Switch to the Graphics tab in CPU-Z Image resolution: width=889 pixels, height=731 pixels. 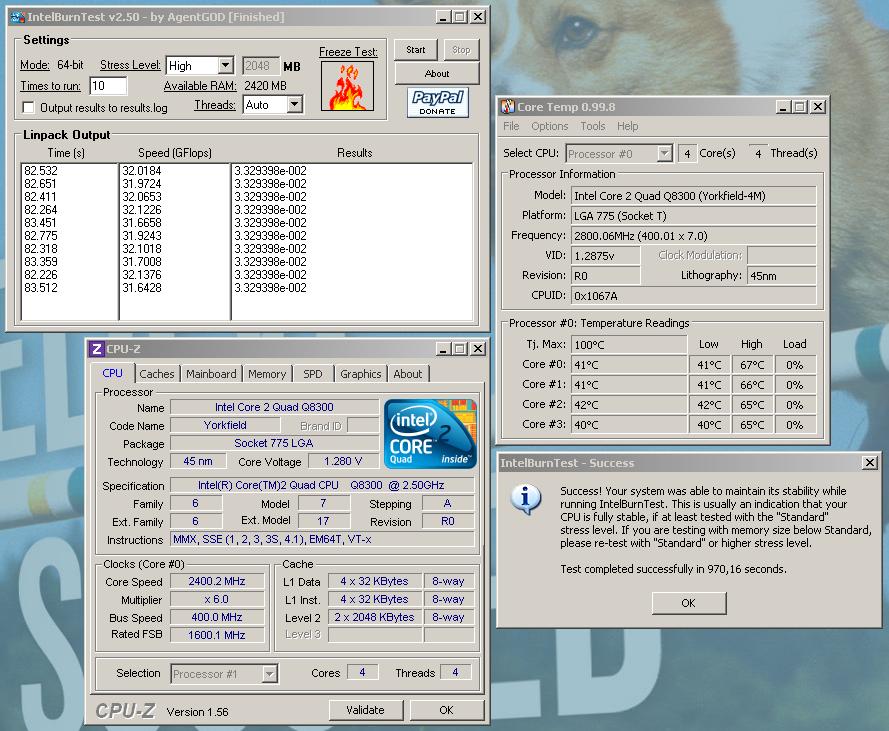click(360, 374)
